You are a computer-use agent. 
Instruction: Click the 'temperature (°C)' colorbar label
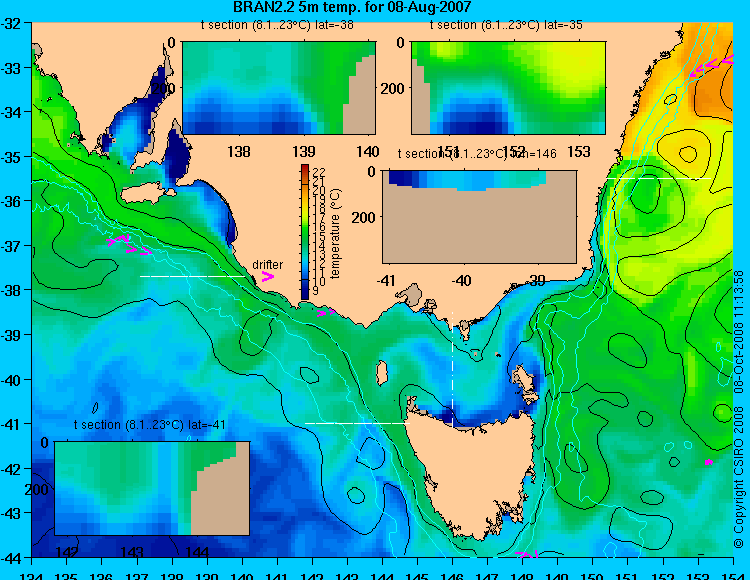point(335,233)
